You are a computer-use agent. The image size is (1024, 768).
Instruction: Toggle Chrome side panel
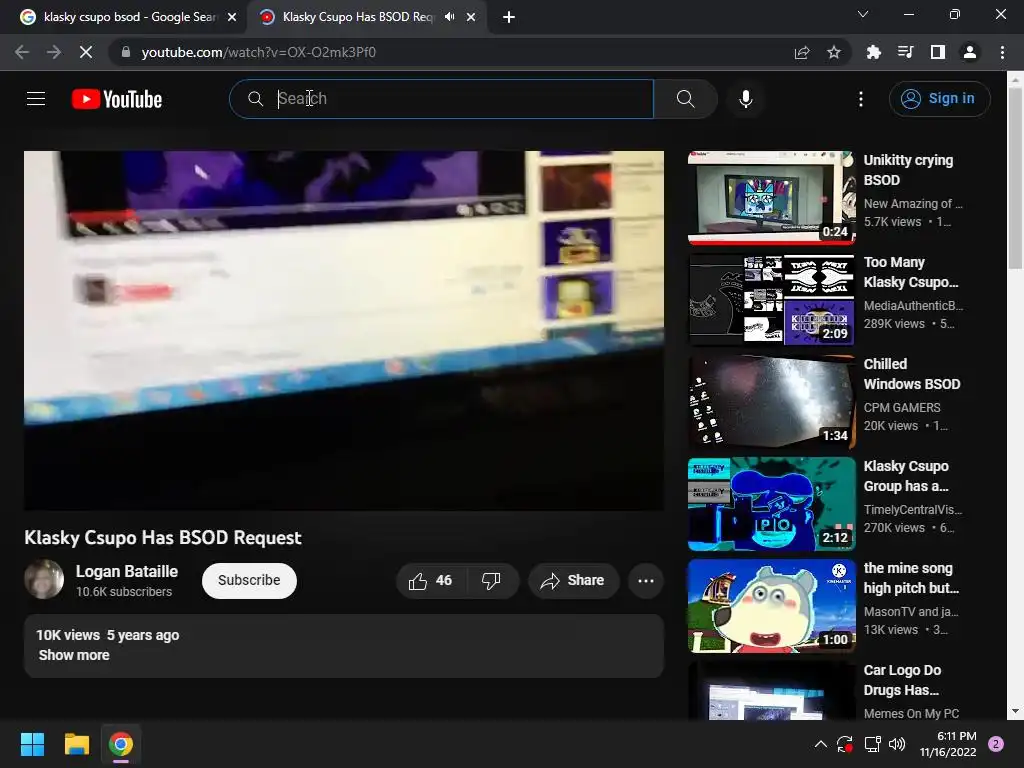point(937,52)
